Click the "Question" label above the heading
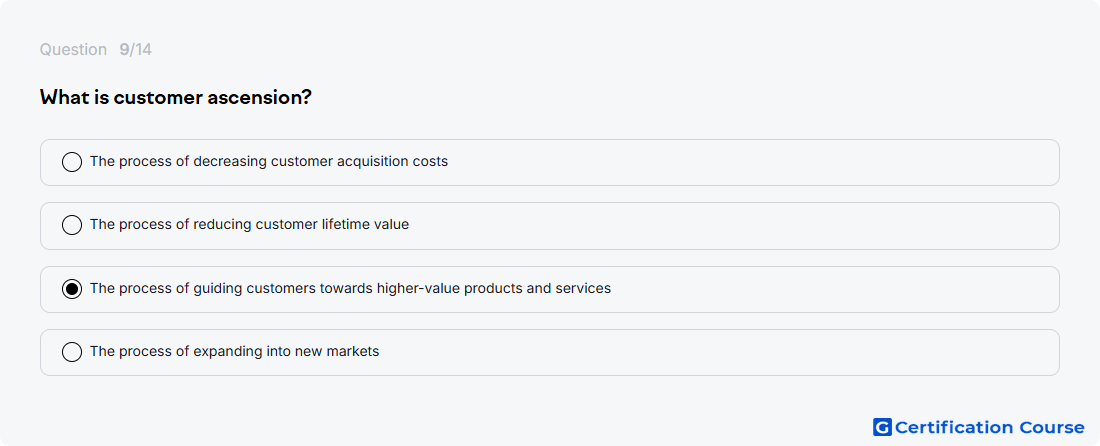 tap(73, 50)
